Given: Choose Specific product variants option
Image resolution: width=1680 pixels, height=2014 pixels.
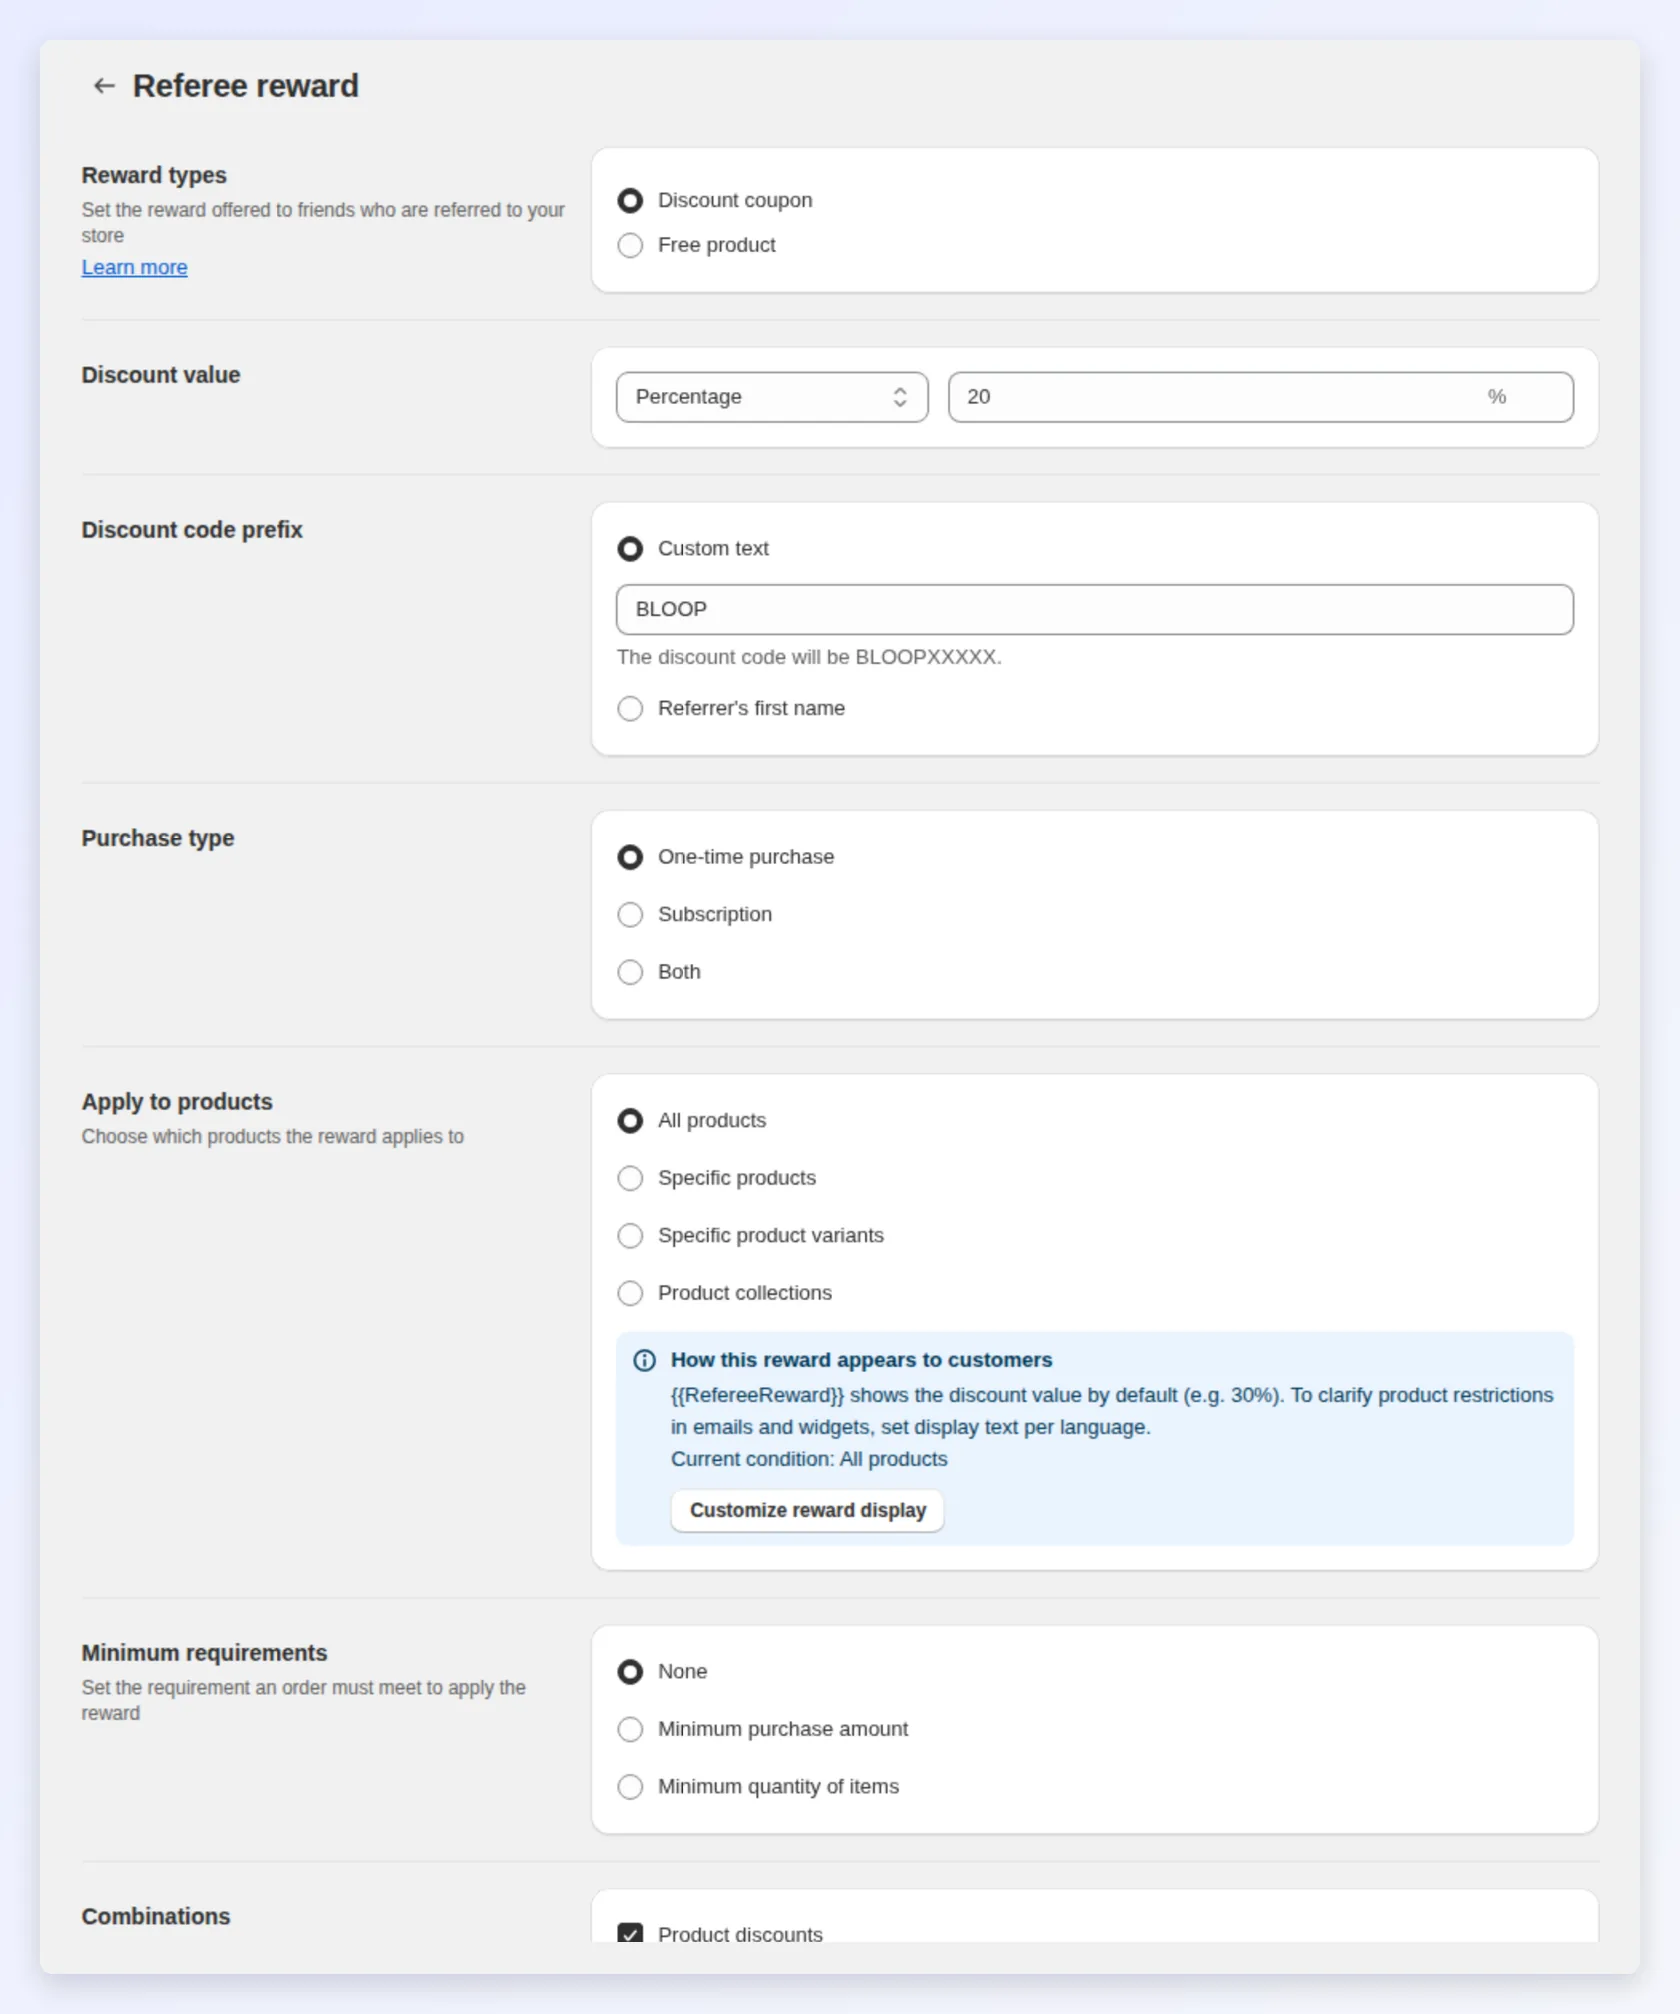Looking at the screenshot, I should click(630, 1236).
